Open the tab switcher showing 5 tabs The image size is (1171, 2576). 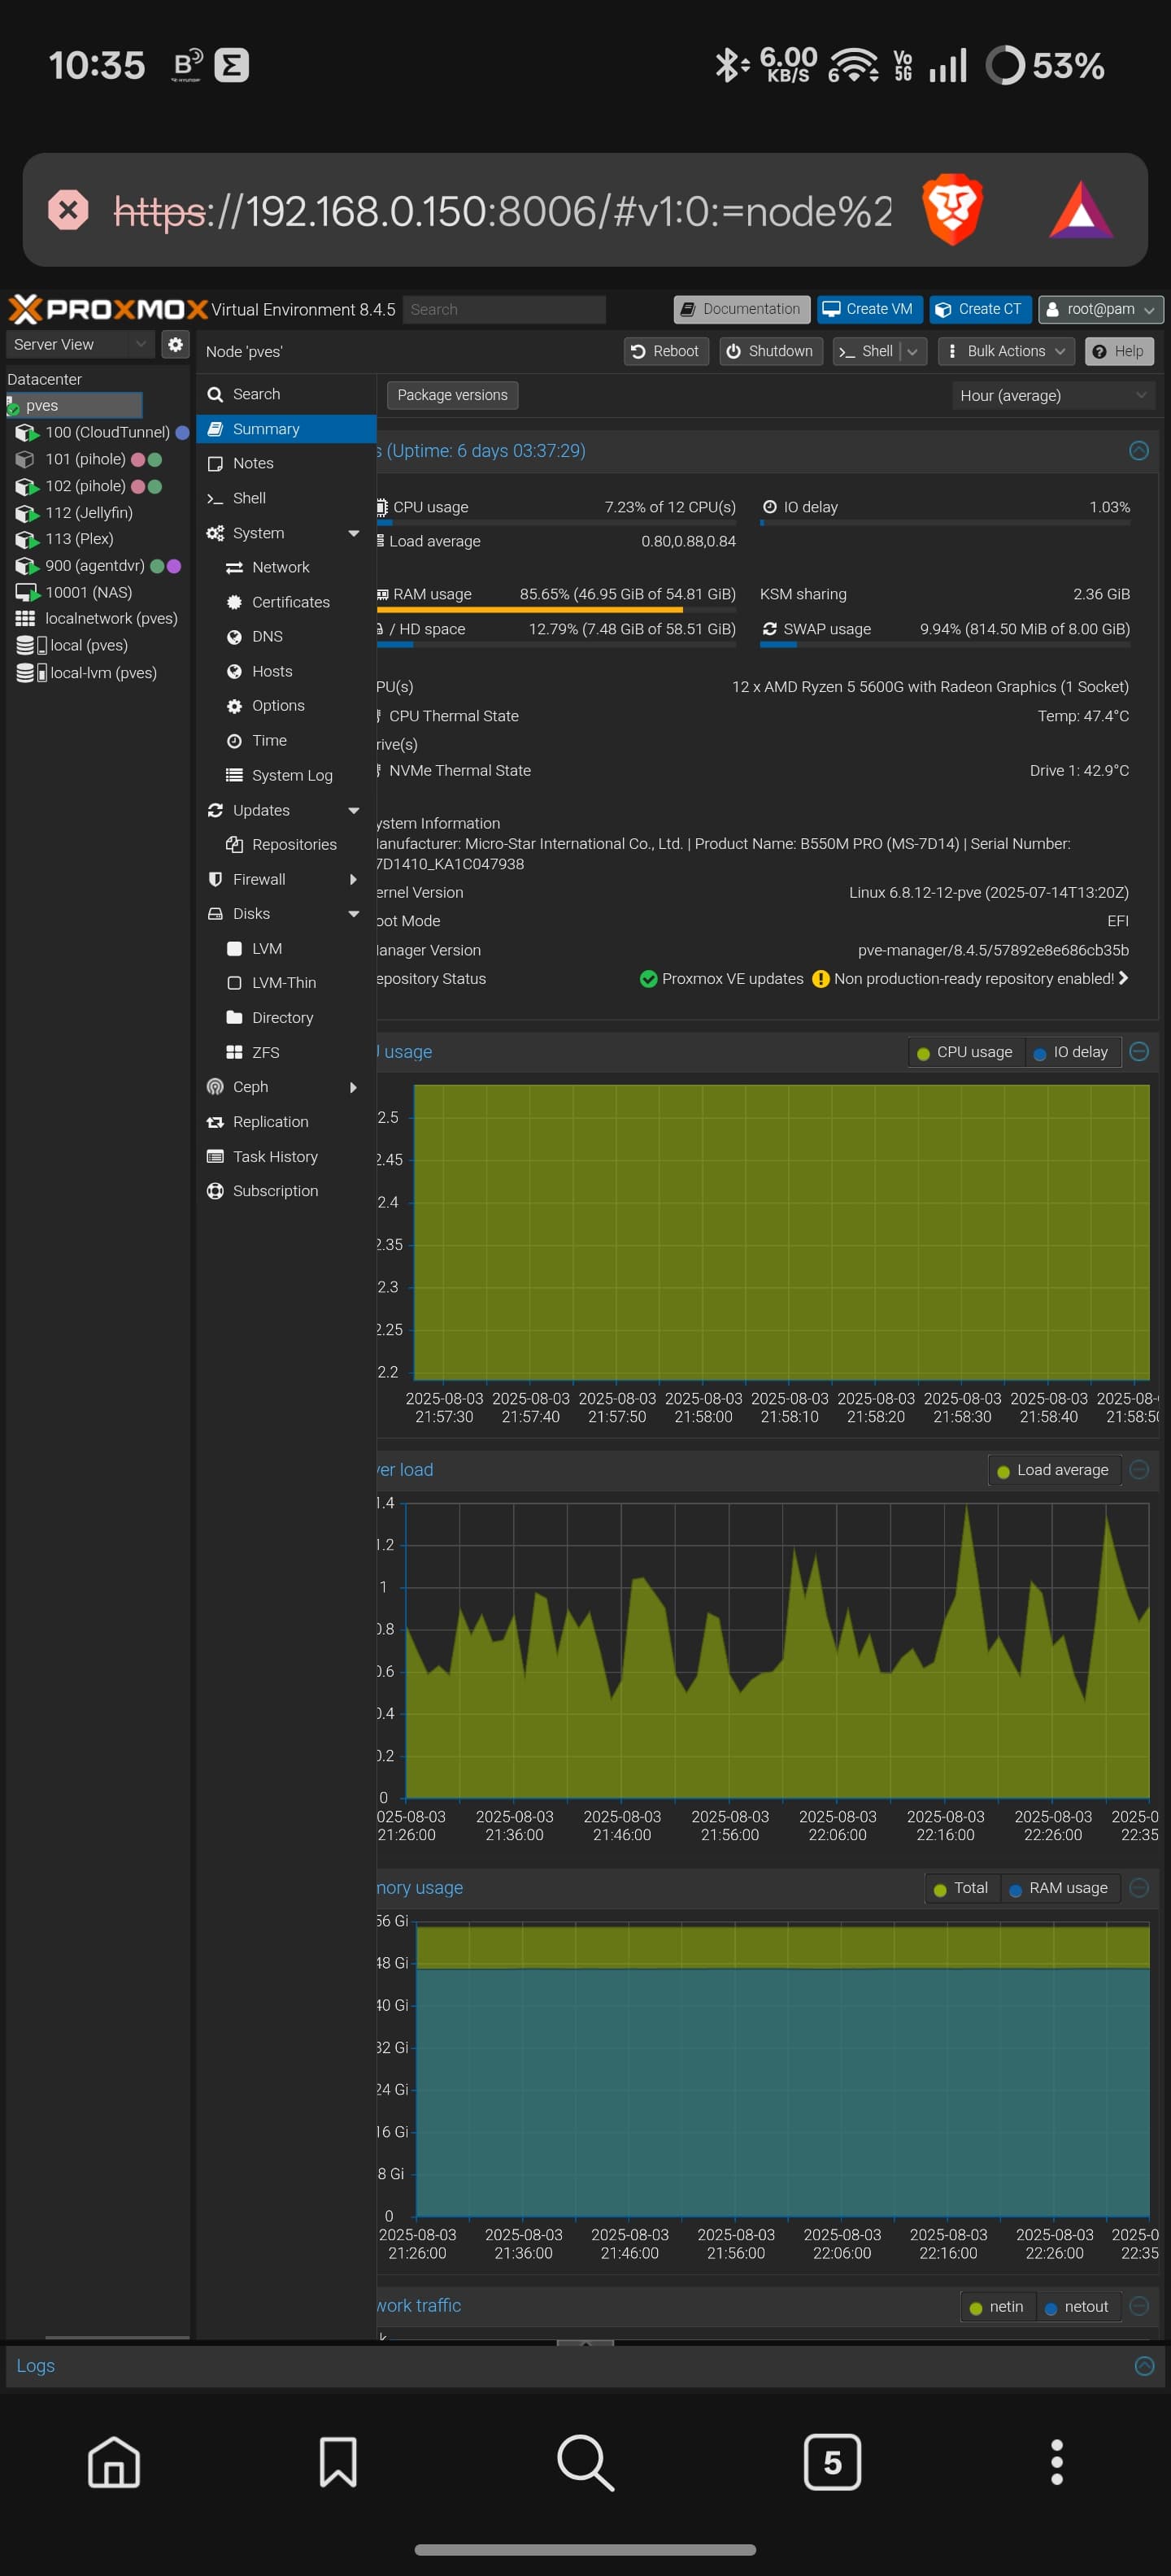click(x=832, y=2461)
